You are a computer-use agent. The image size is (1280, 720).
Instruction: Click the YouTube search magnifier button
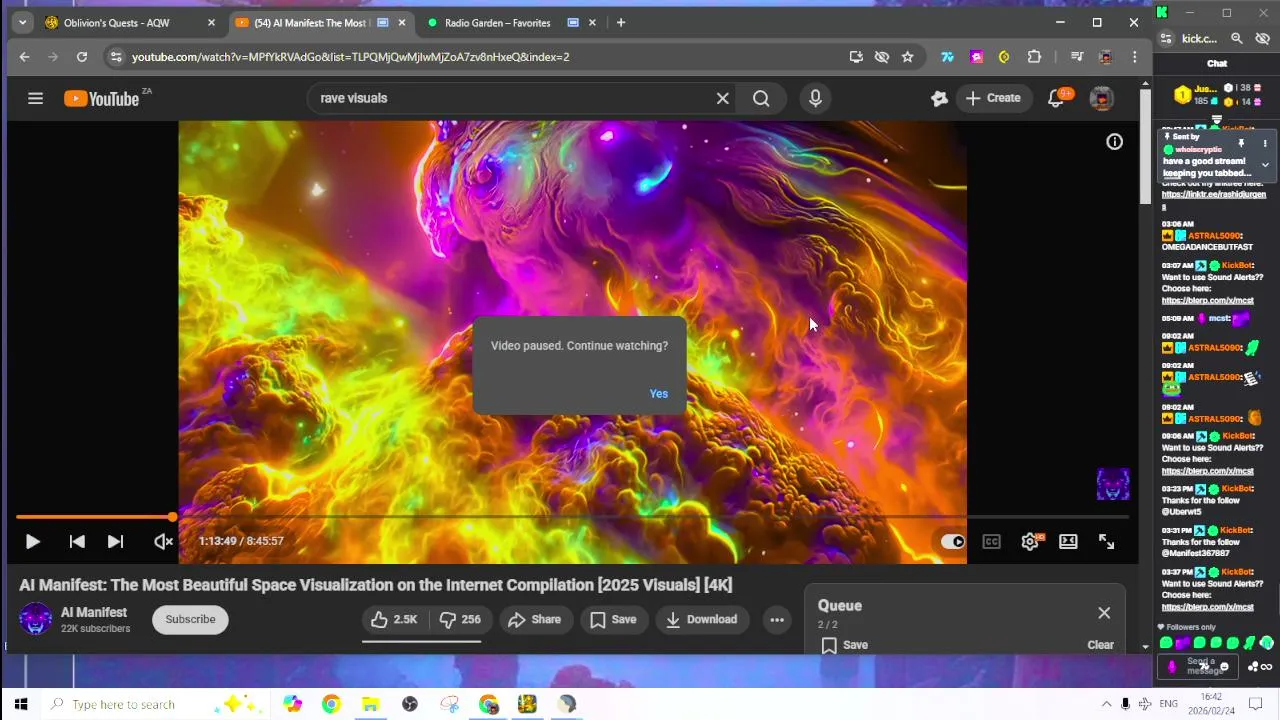point(761,98)
